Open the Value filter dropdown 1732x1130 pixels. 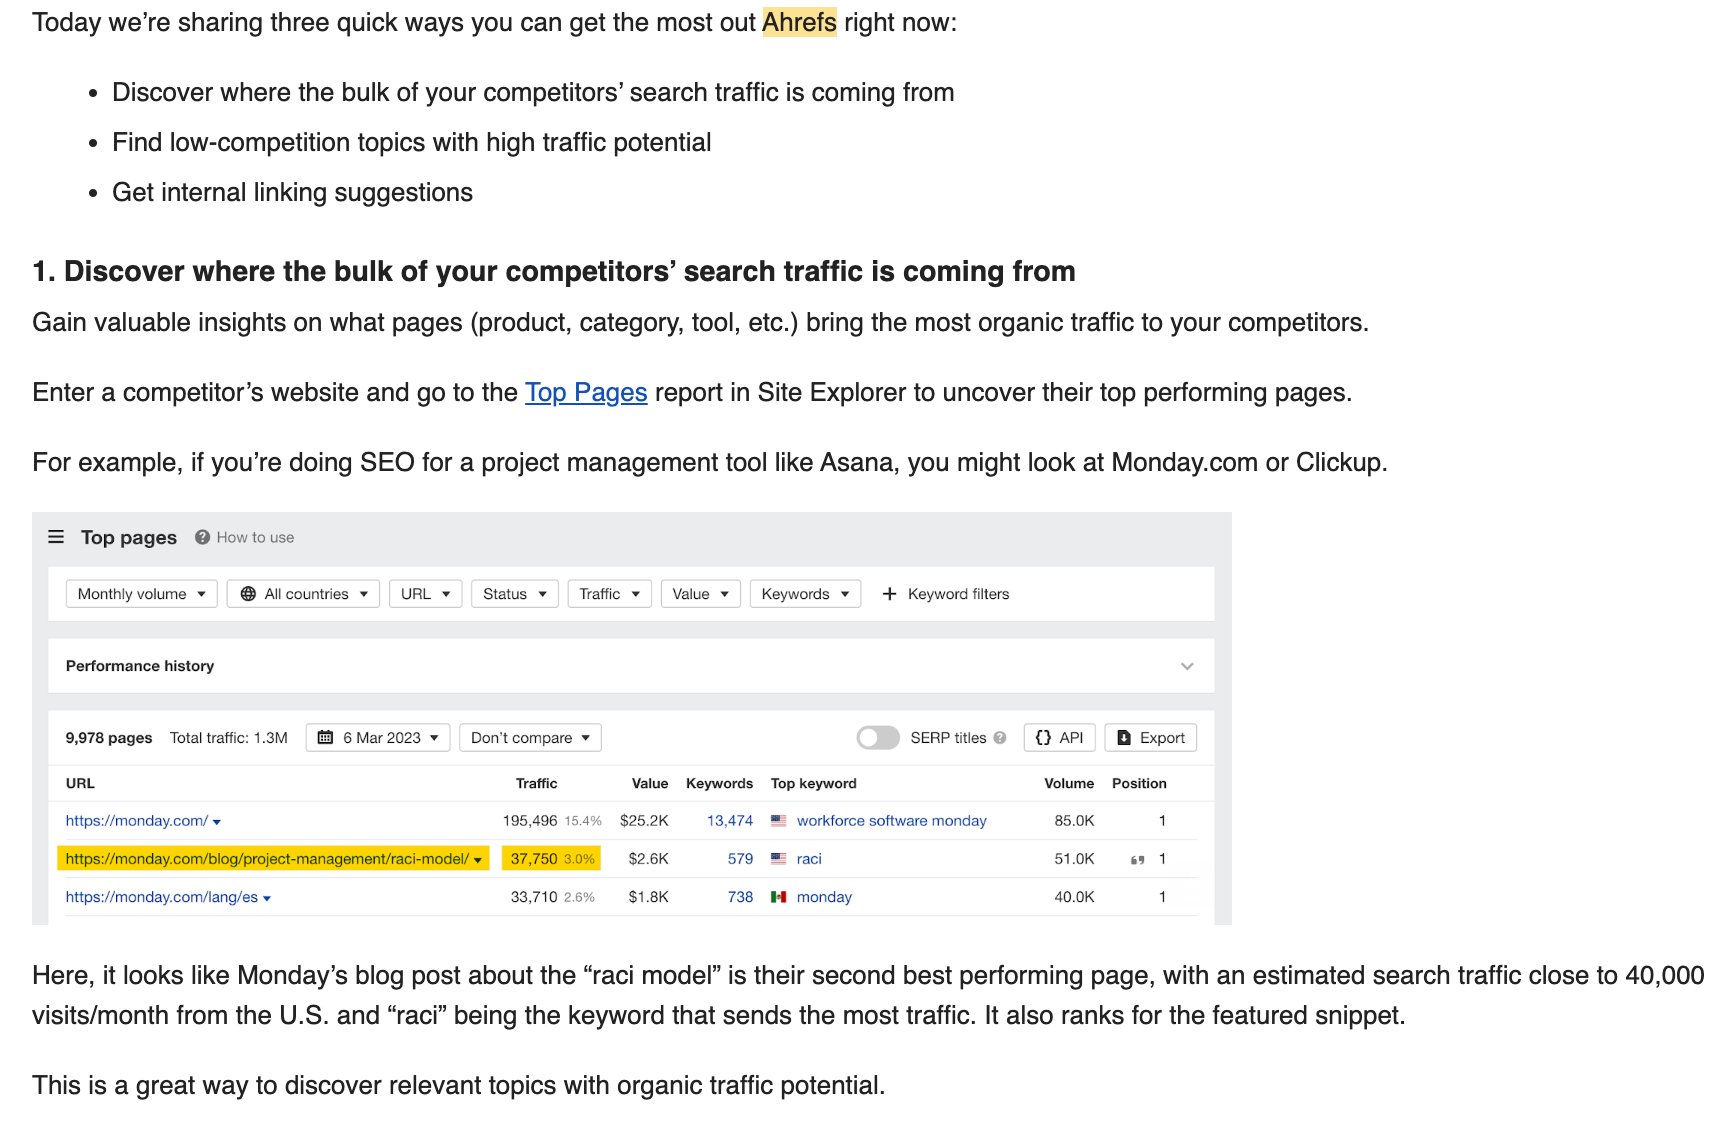tap(701, 594)
